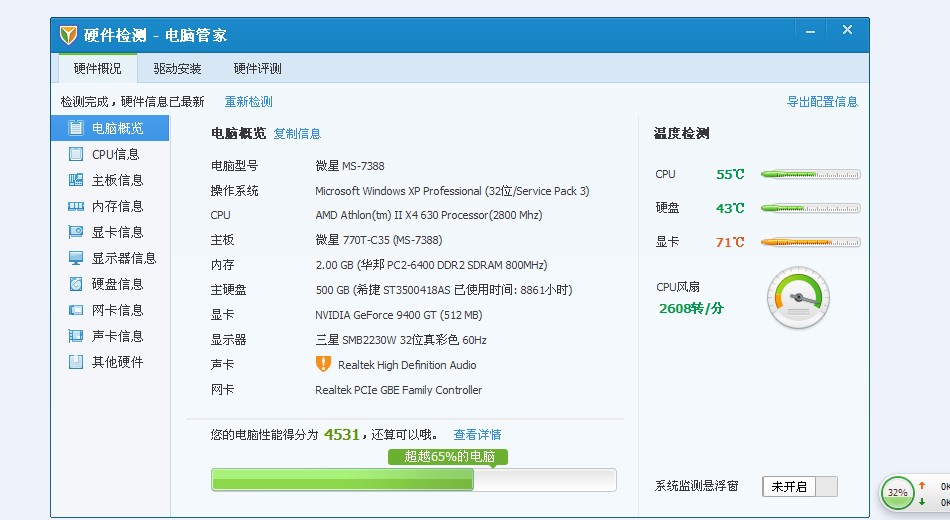
Task: Open the CPU信息 sidebar icon
Action: [x=76, y=154]
